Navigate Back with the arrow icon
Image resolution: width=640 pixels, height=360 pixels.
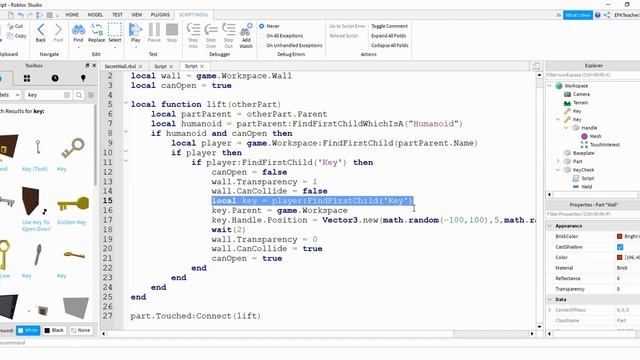coord(41,30)
